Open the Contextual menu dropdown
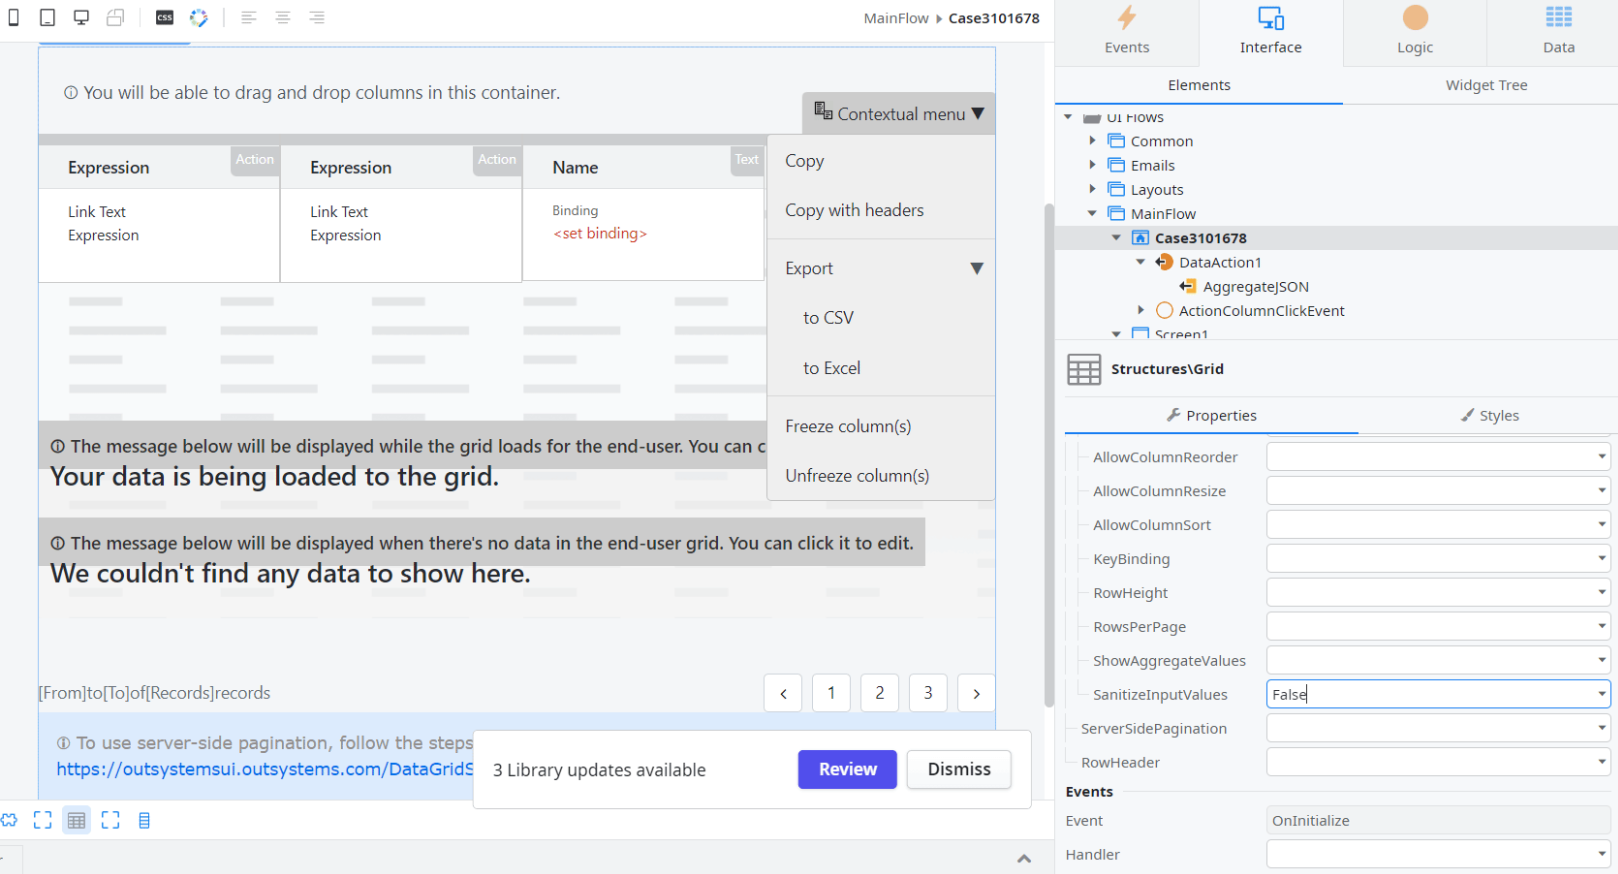 click(898, 114)
